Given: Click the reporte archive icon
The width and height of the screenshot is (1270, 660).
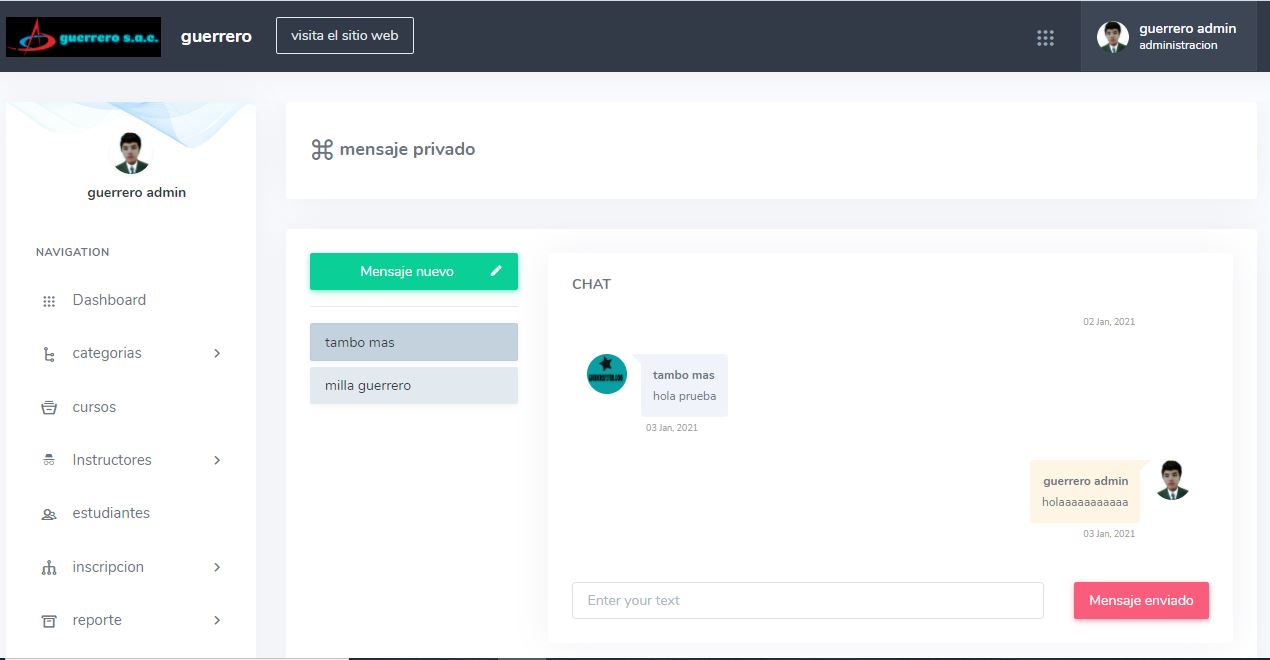Looking at the screenshot, I should point(49,621).
